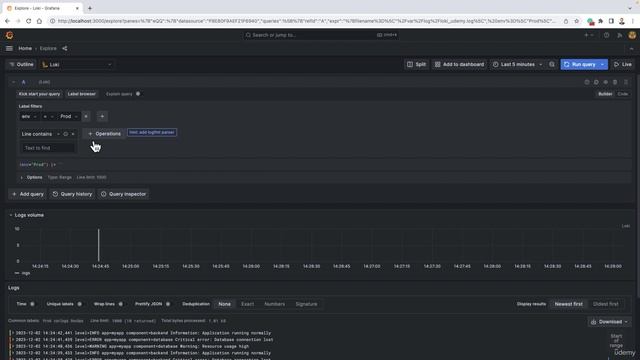Open query A help icon in row header
This screenshot has height=360, width=640.
click(587, 82)
